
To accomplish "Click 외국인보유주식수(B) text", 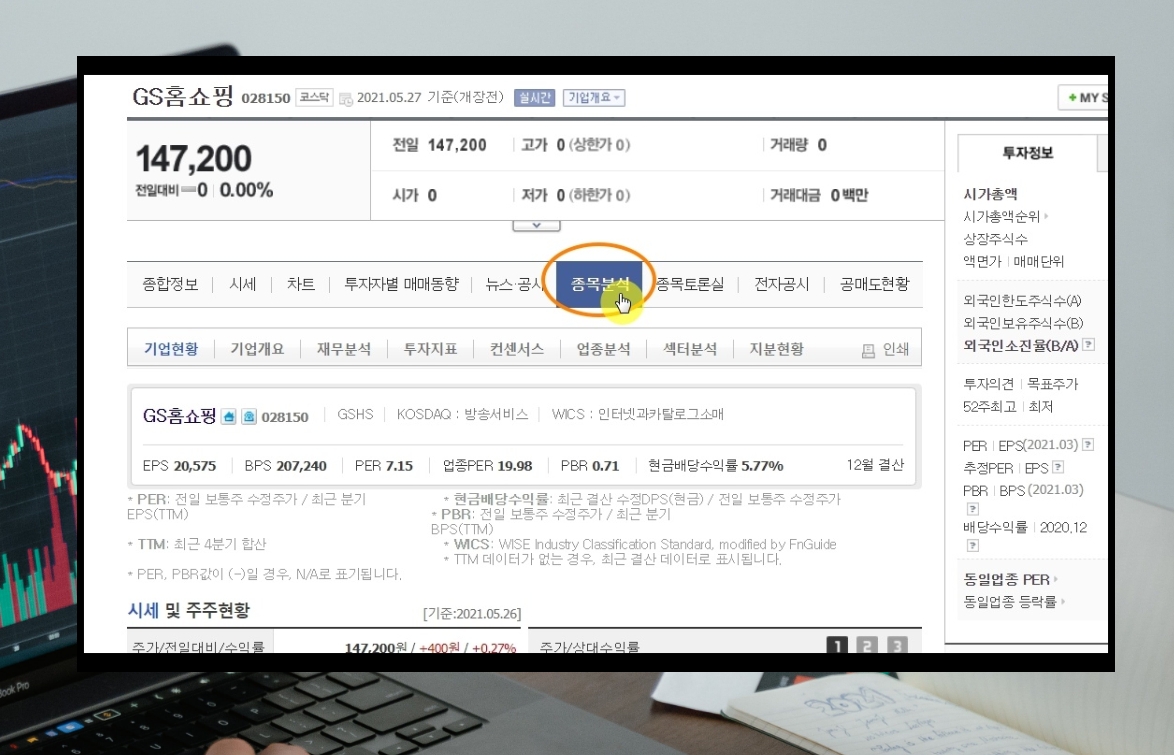I will [1023, 323].
